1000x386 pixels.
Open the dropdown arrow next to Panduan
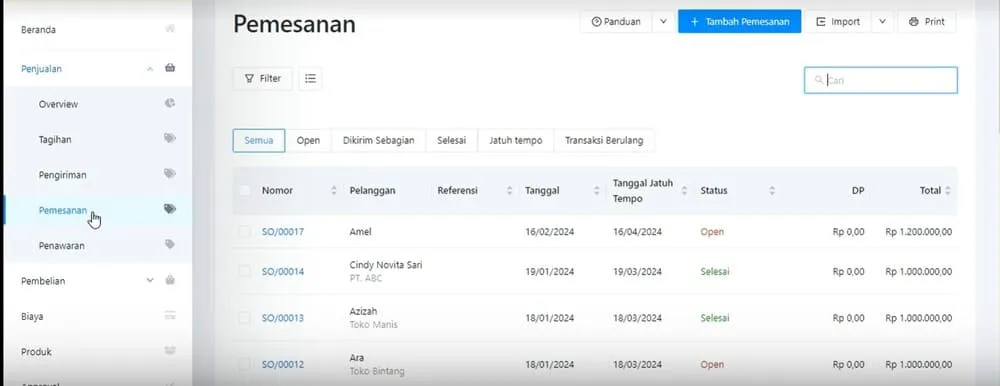click(663, 22)
